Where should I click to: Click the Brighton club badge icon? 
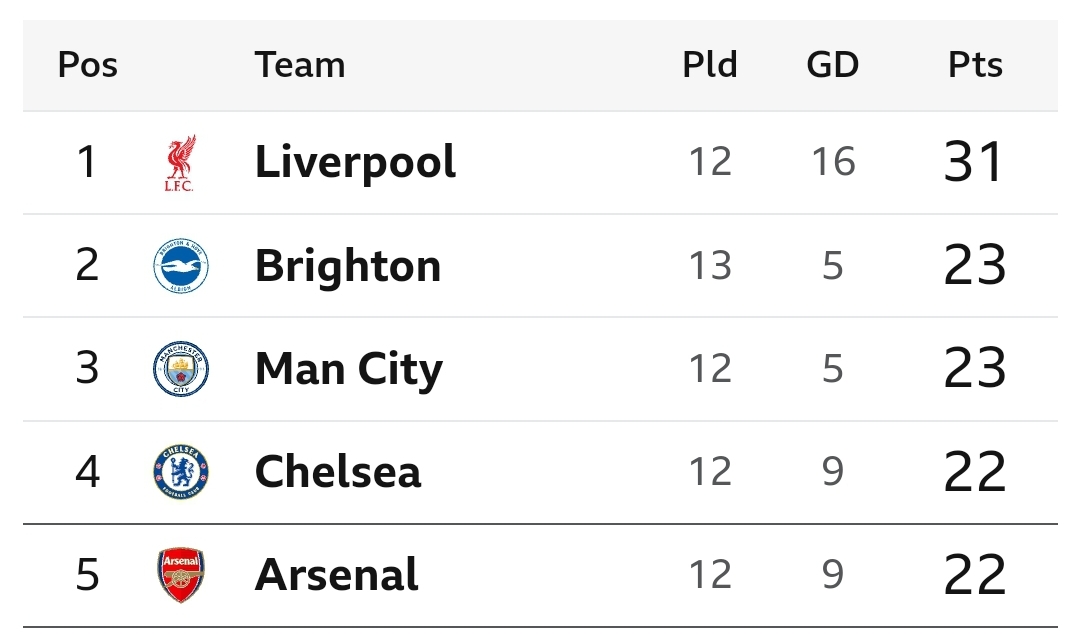click(x=181, y=266)
